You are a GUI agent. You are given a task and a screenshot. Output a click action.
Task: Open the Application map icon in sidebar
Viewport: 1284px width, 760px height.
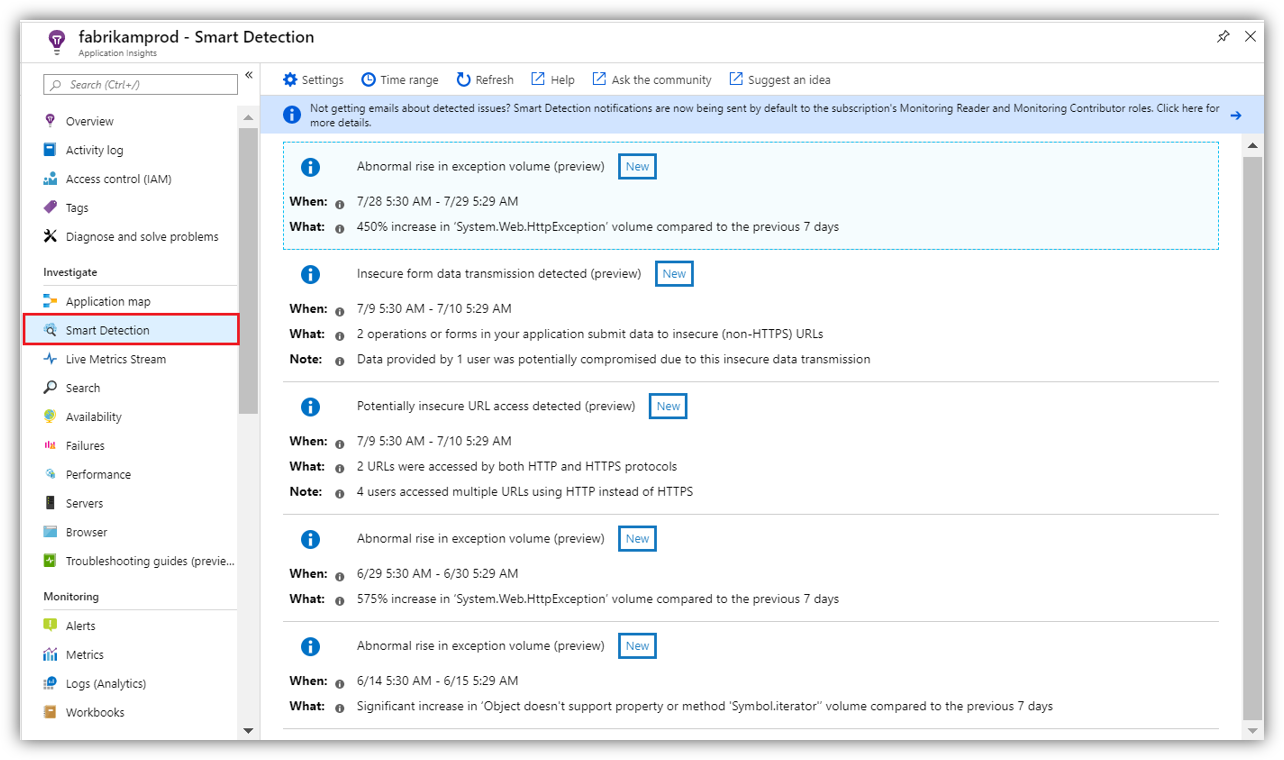pos(51,301)
